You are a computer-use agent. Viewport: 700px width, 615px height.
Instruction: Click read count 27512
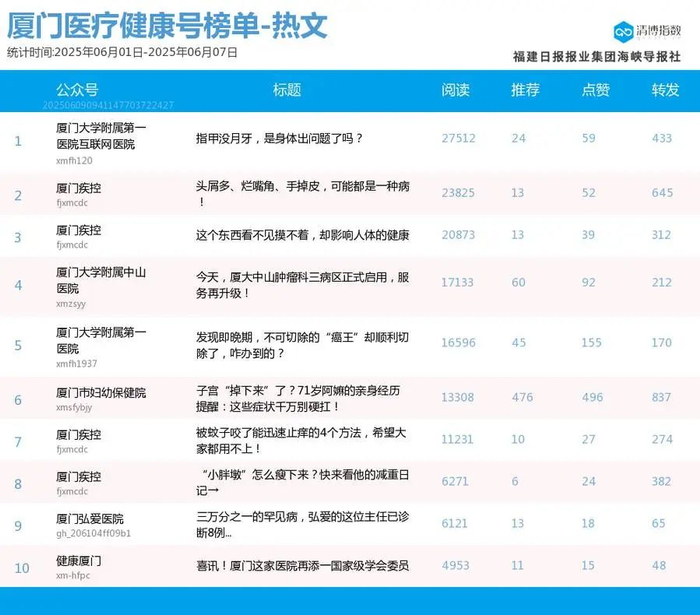coord(458,138)
